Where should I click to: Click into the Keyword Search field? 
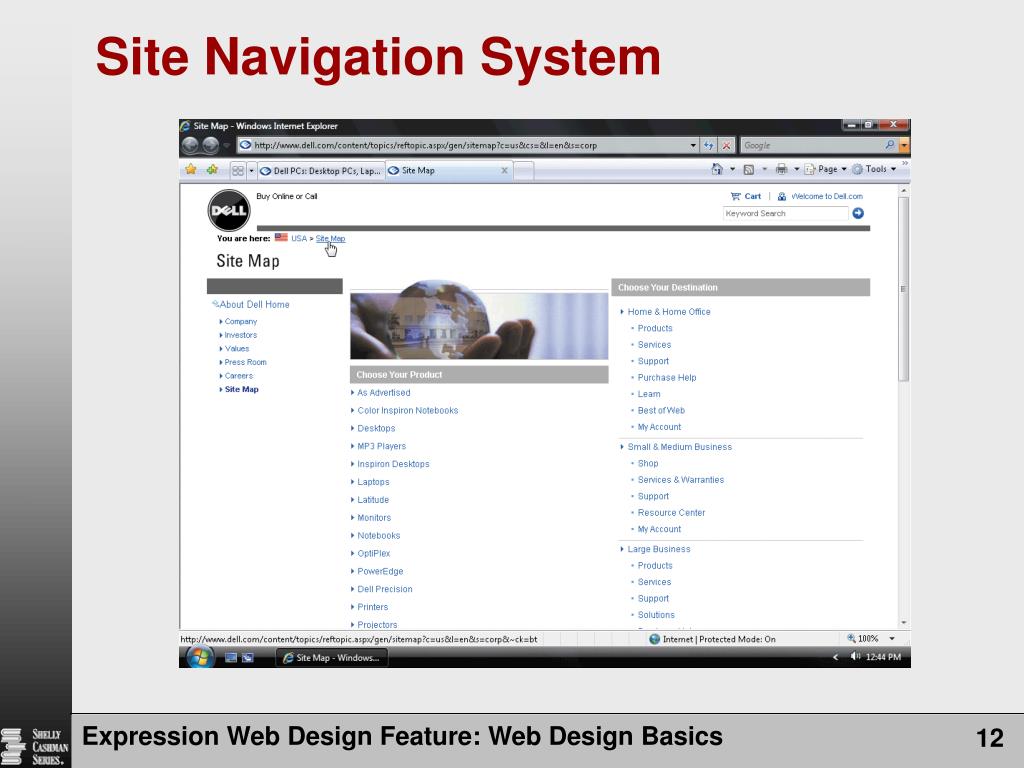coord(786,214)
